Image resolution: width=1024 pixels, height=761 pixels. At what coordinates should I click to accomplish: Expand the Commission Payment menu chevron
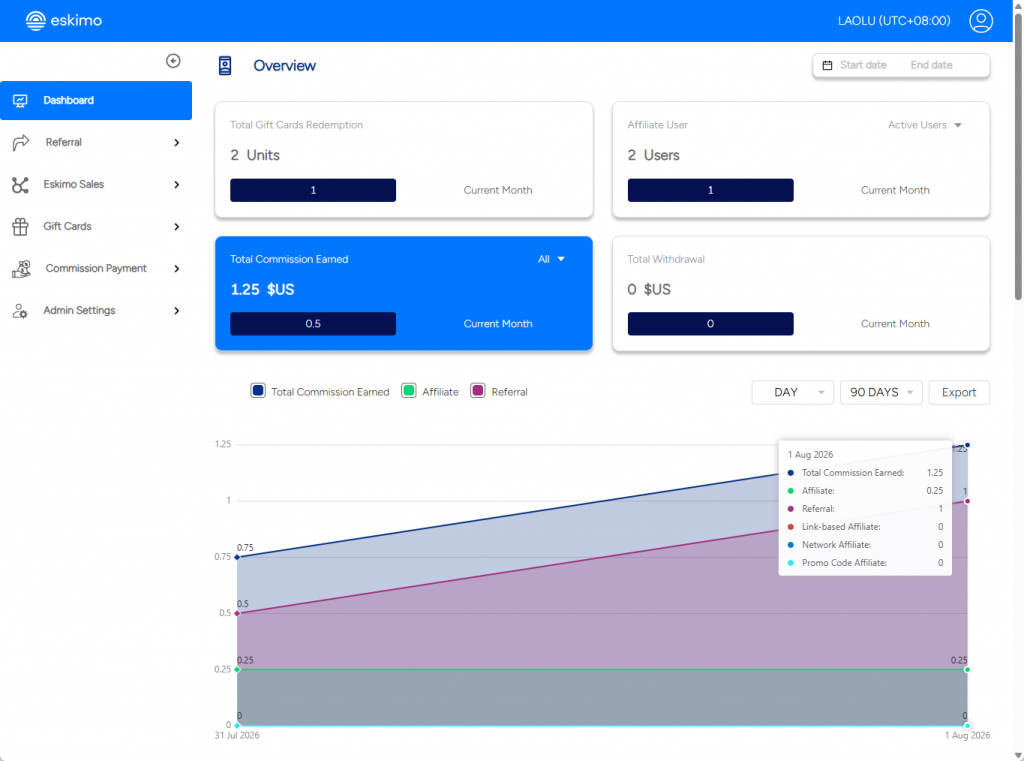coord(176,268)
